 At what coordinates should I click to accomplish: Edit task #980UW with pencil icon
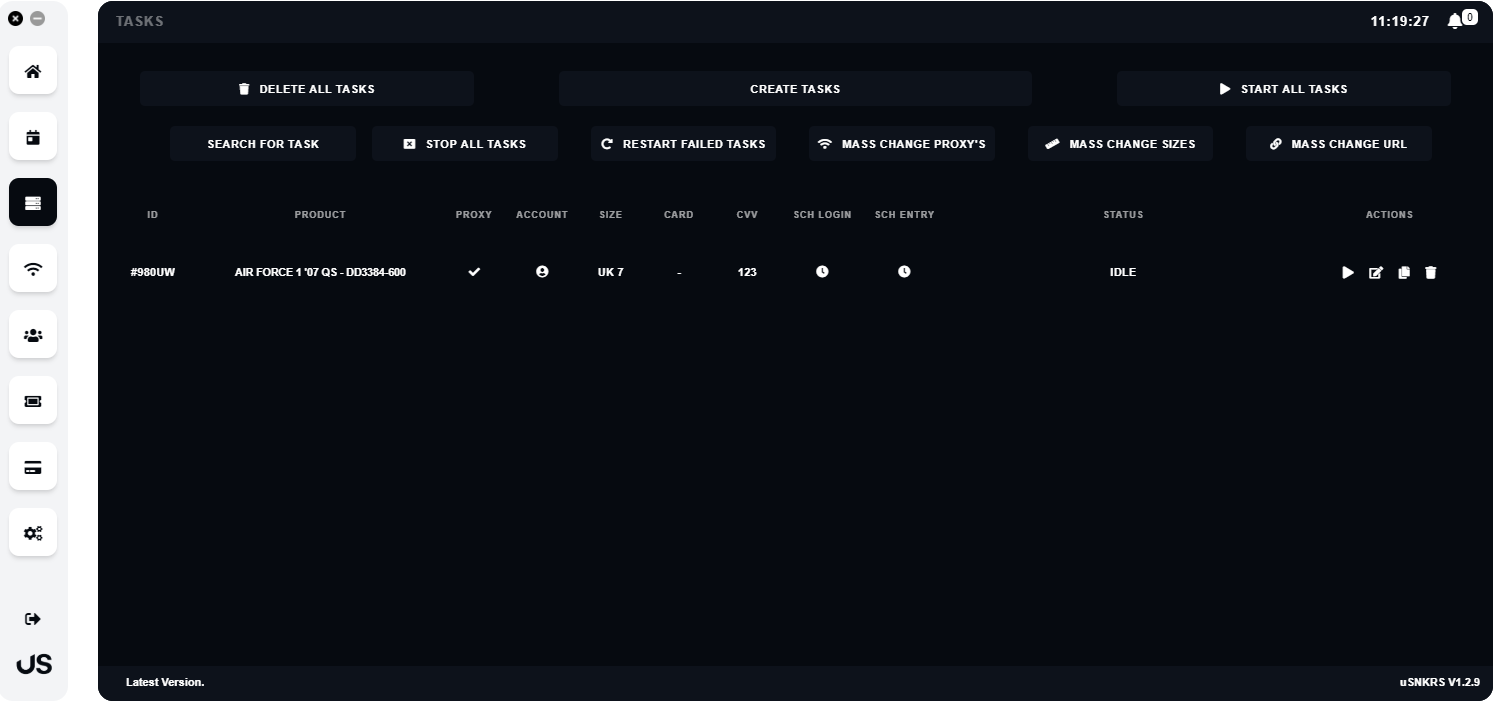pyautogui.click(x=1376, y=272)
